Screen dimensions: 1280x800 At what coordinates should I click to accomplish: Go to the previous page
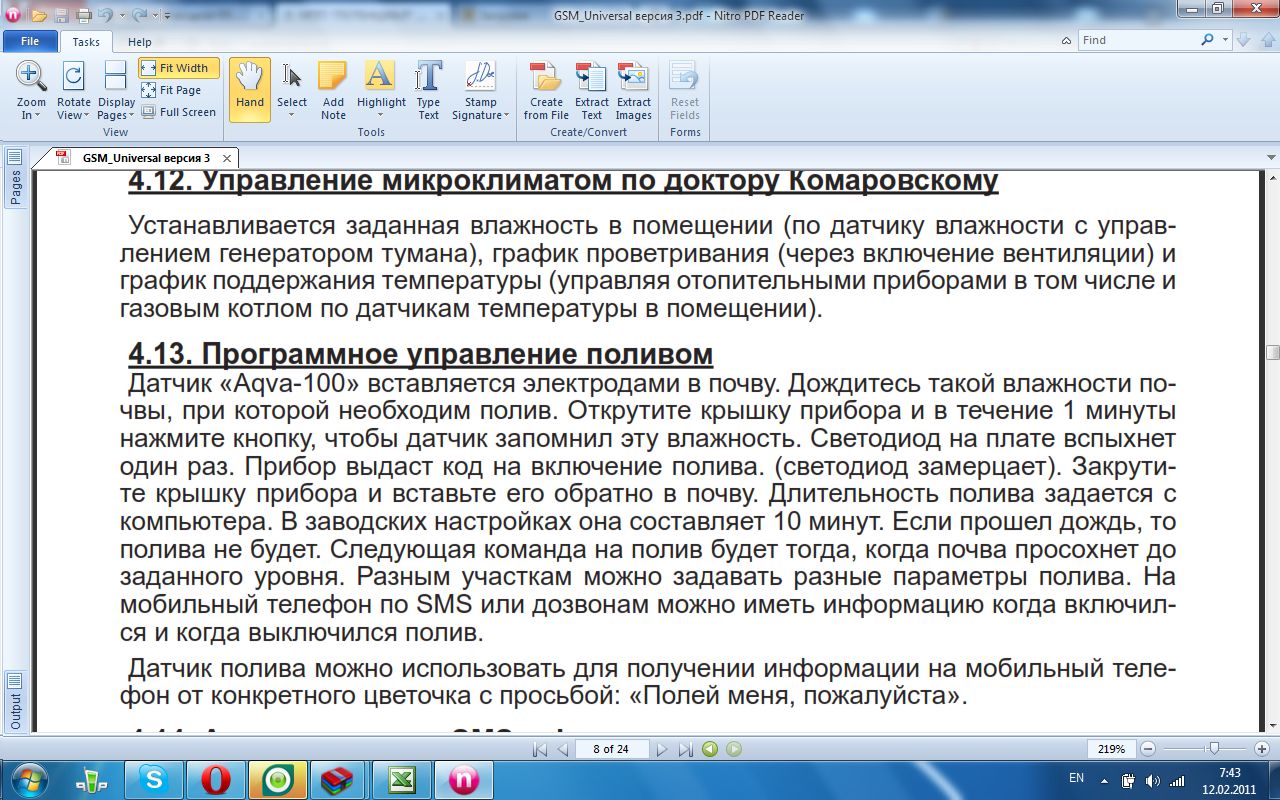click(x=562, y=749)
